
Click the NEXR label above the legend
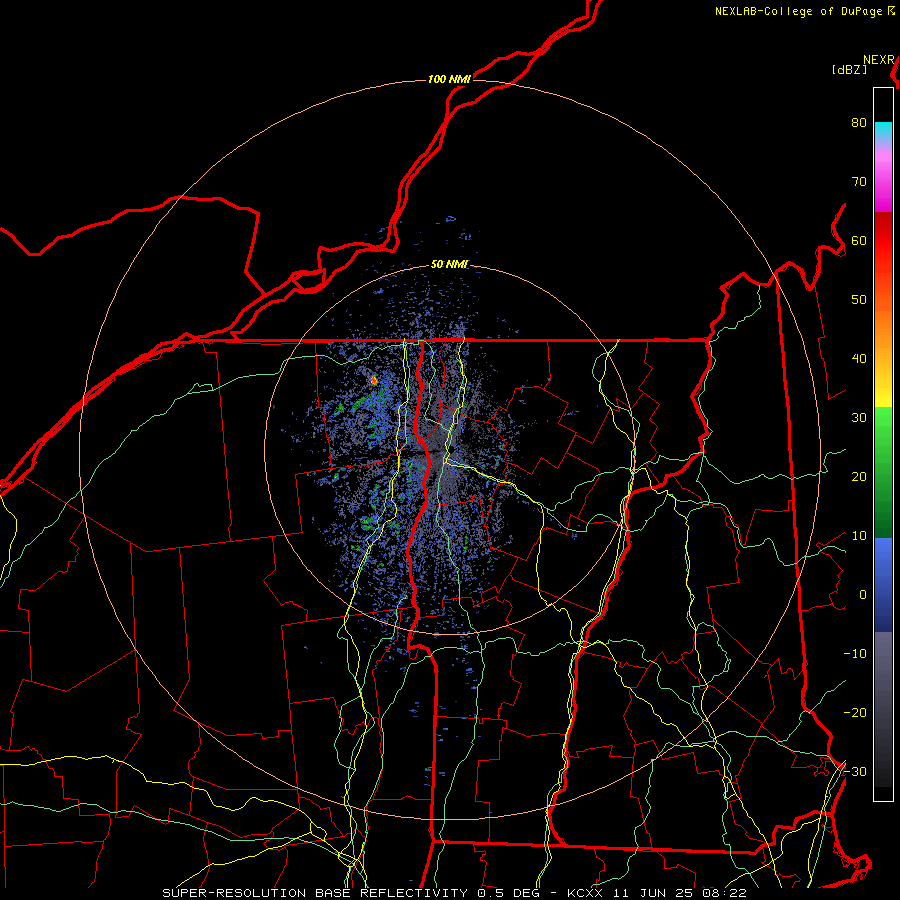(x=879, y=60)
